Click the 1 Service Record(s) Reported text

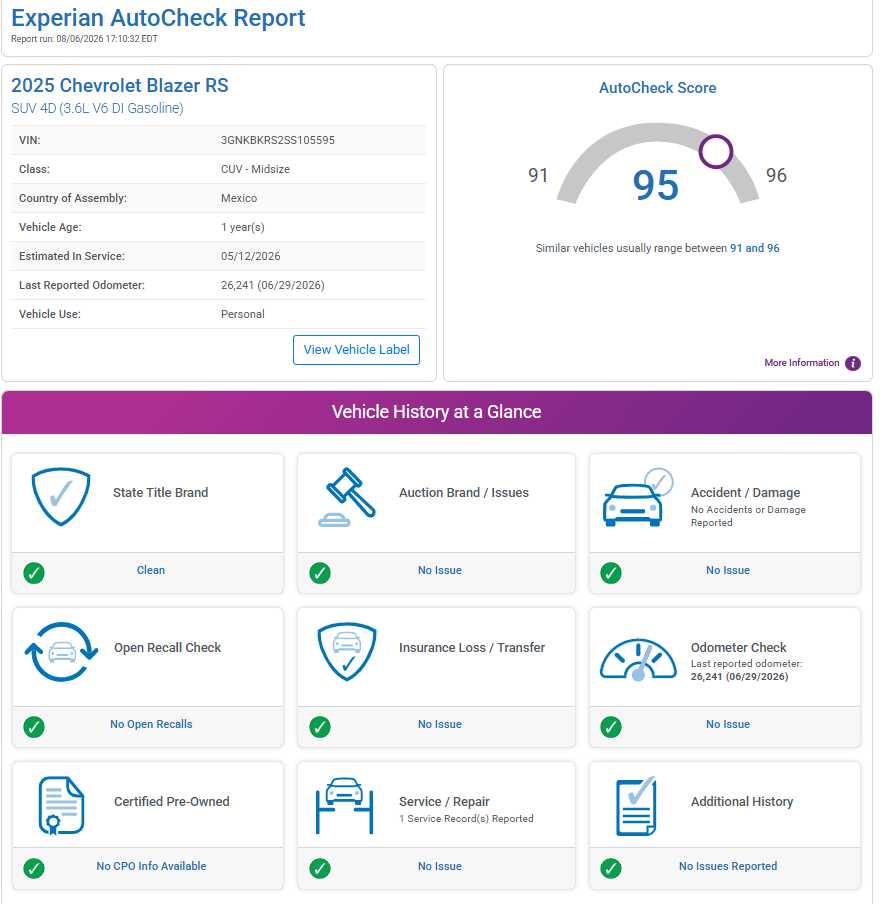click(466, 819)
